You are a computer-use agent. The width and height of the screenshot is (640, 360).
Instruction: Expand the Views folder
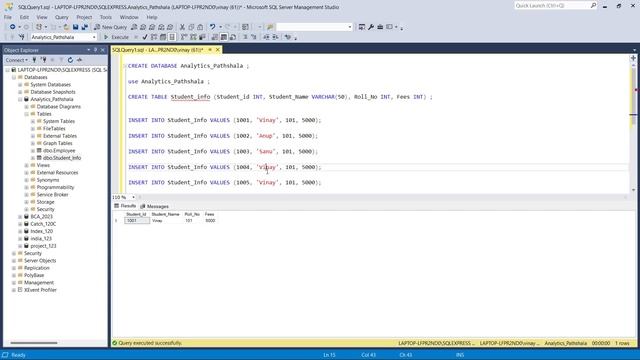pyautogui.click(x=27, y=165)
